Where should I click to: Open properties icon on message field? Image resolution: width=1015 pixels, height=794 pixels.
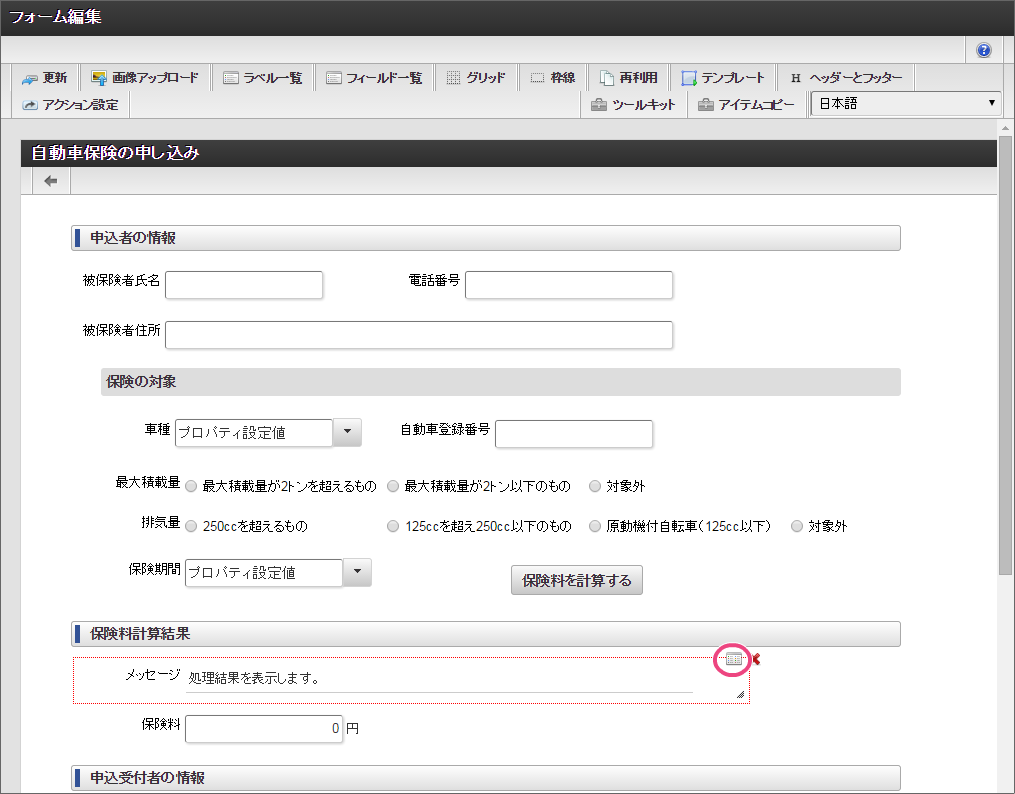(x=734, y=659)
